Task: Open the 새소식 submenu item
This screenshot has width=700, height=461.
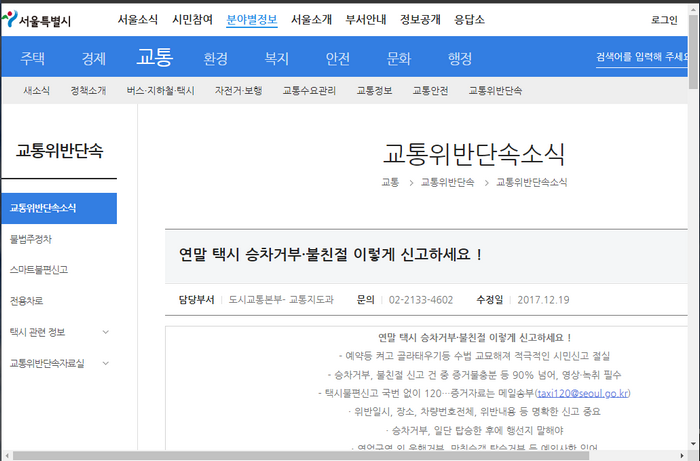Action: [x=37, y=91]
